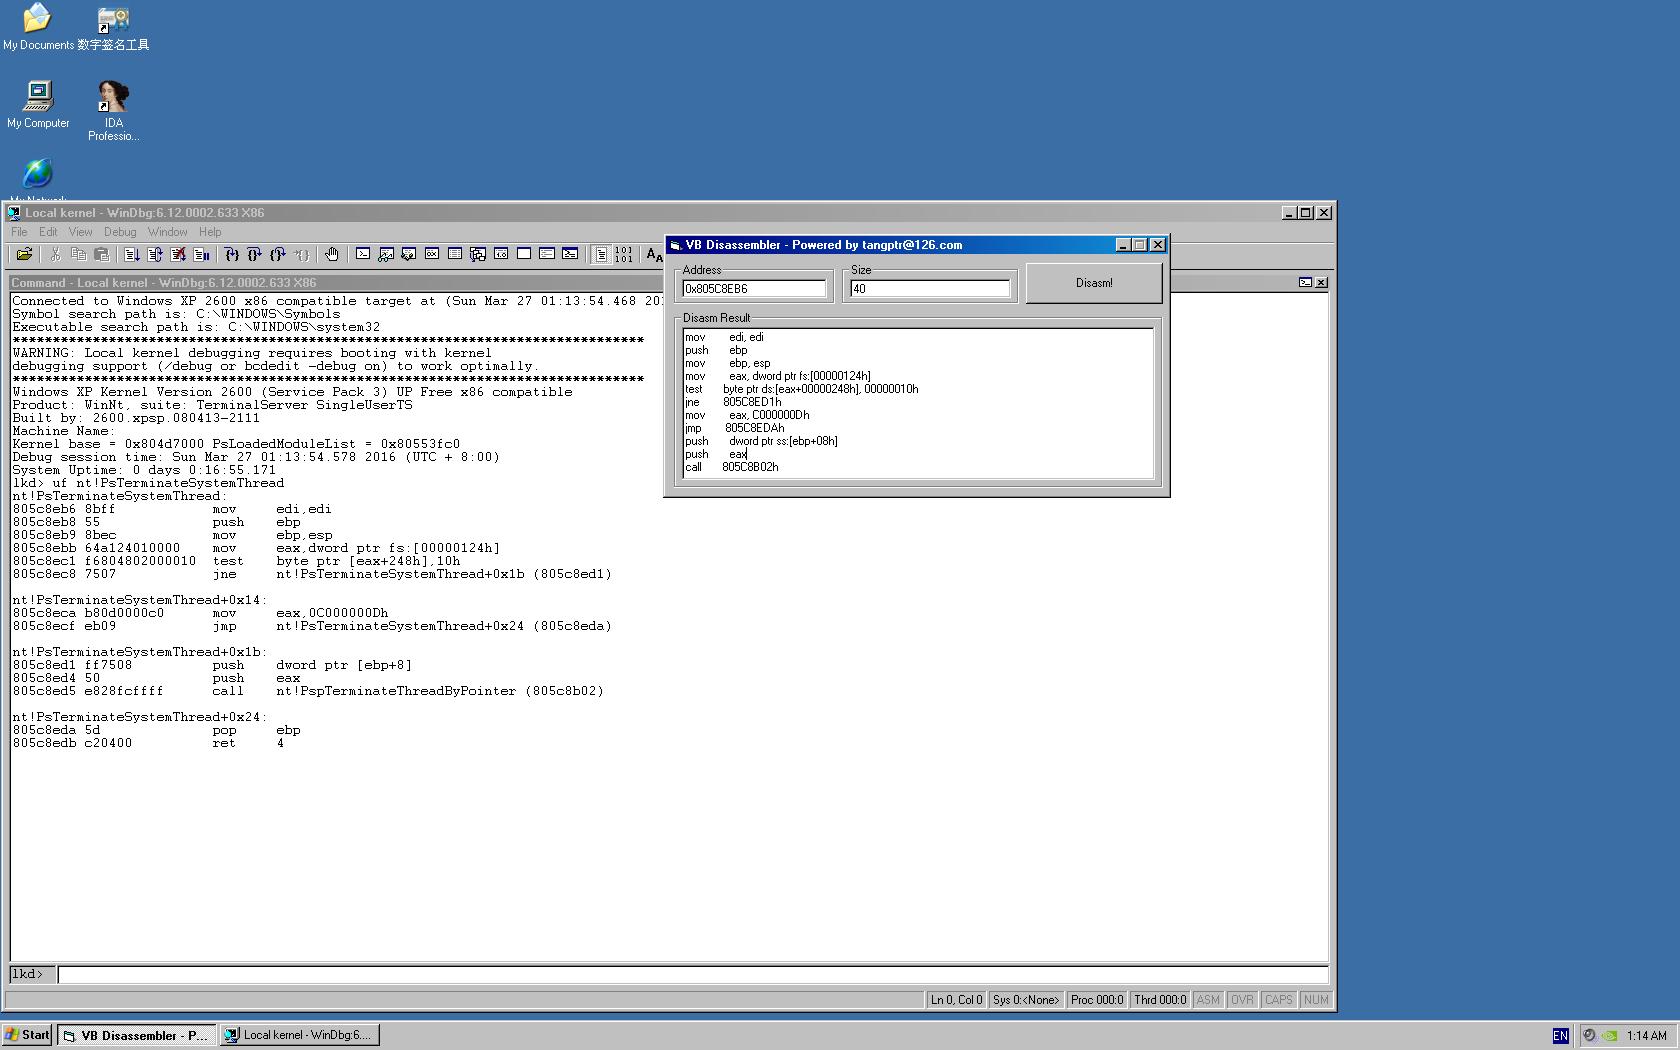Select the My Documents desktop icon
This screenshot has width=1680, height=1050.
coord(38,27)
